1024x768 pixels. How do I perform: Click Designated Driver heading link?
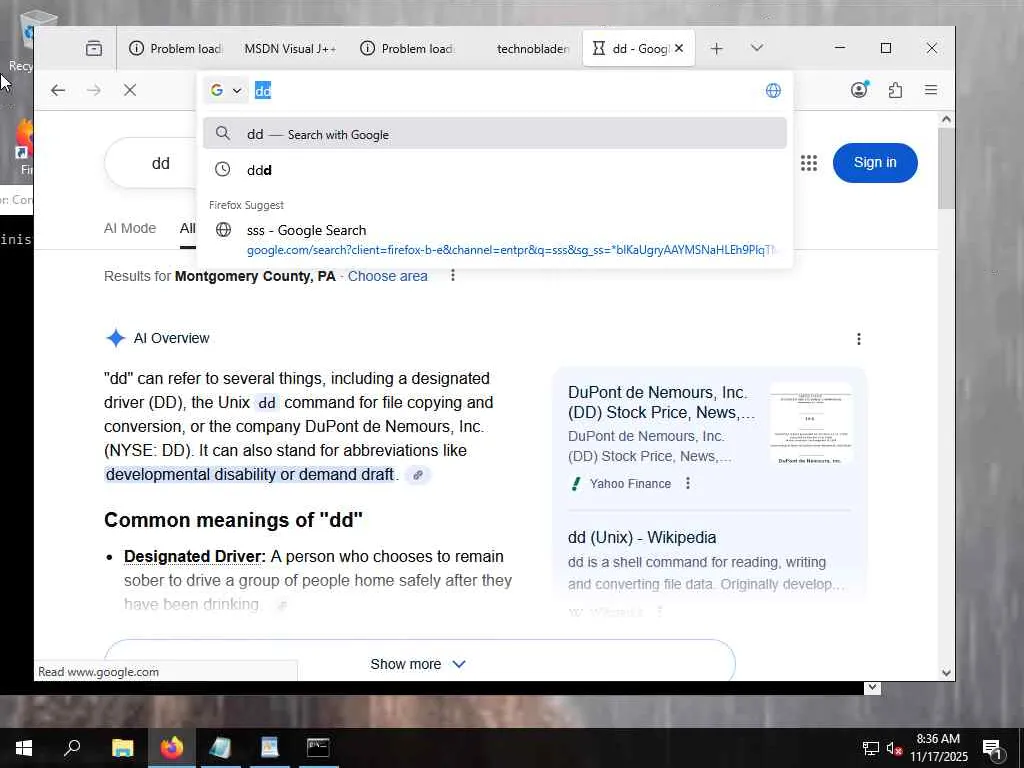coord(195,556)
